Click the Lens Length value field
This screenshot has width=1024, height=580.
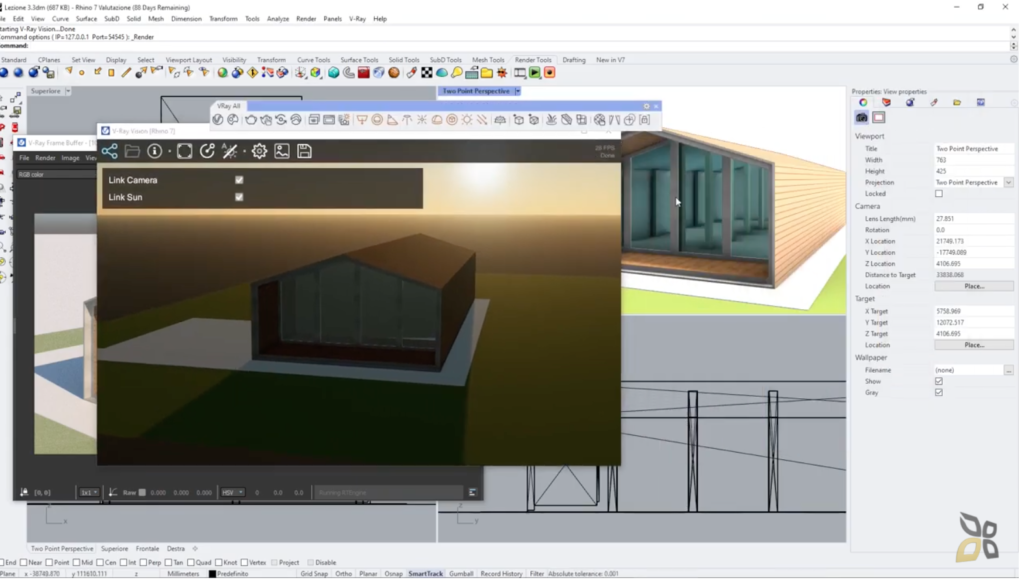(974, 219)
